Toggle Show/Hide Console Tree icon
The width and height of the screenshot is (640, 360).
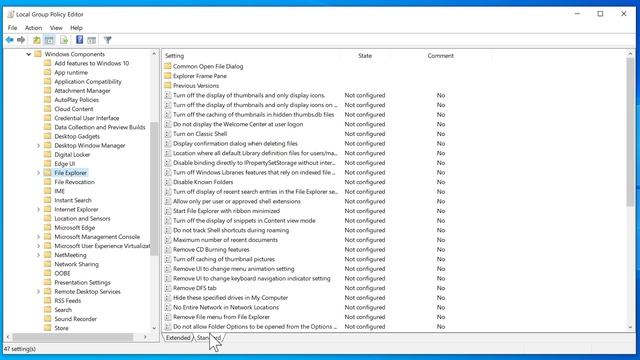click(x=49, y=40)
